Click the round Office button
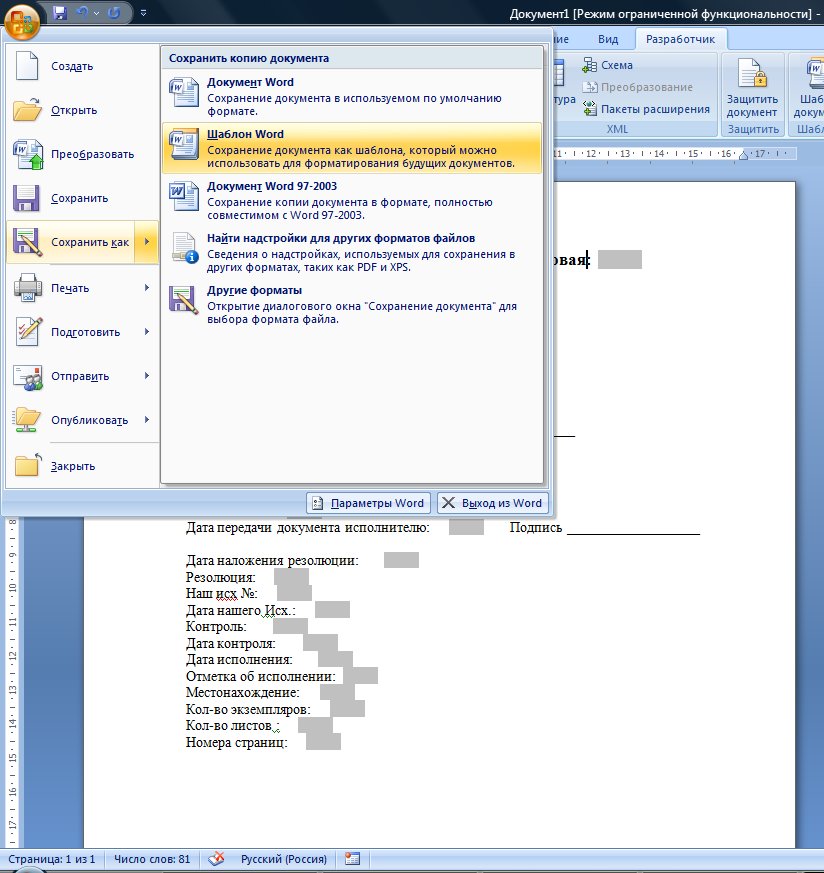824x873 pixels. click(22, 21)
